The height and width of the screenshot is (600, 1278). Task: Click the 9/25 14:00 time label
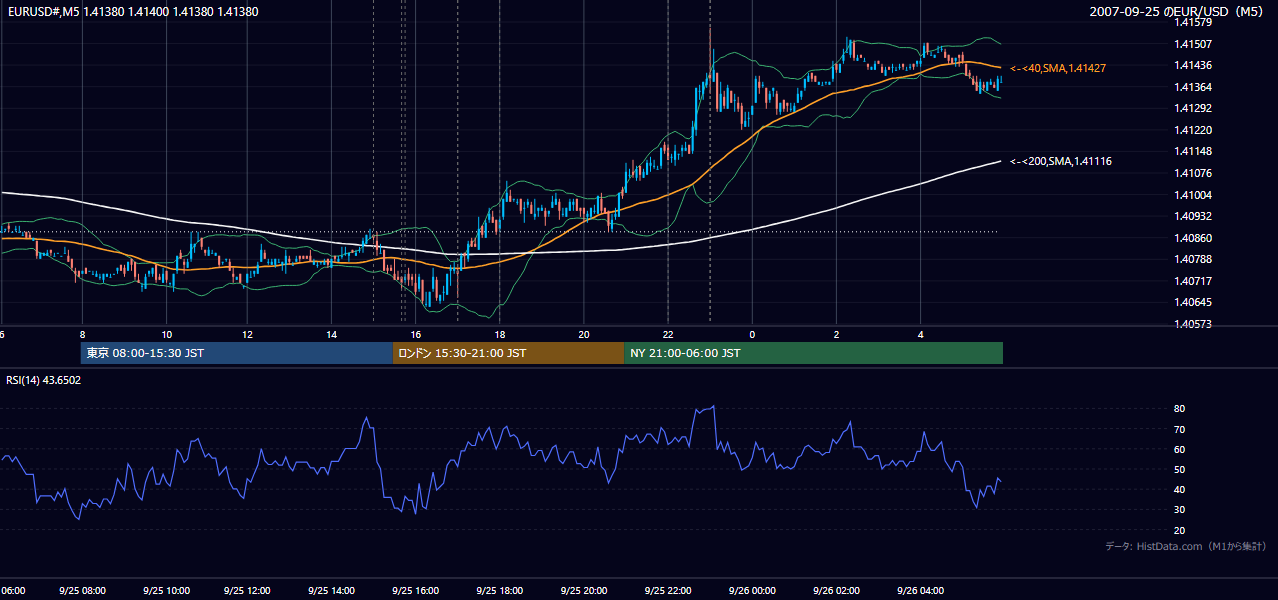333,591
